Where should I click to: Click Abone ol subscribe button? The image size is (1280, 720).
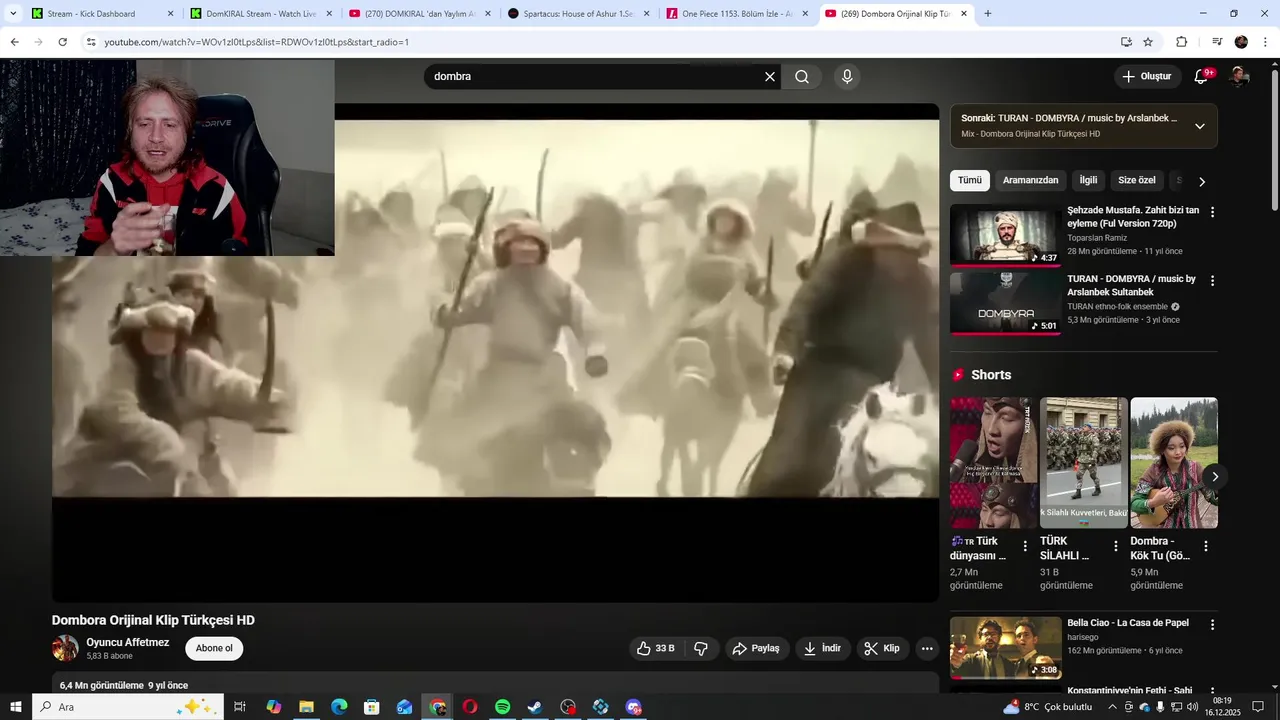[214, 648]
